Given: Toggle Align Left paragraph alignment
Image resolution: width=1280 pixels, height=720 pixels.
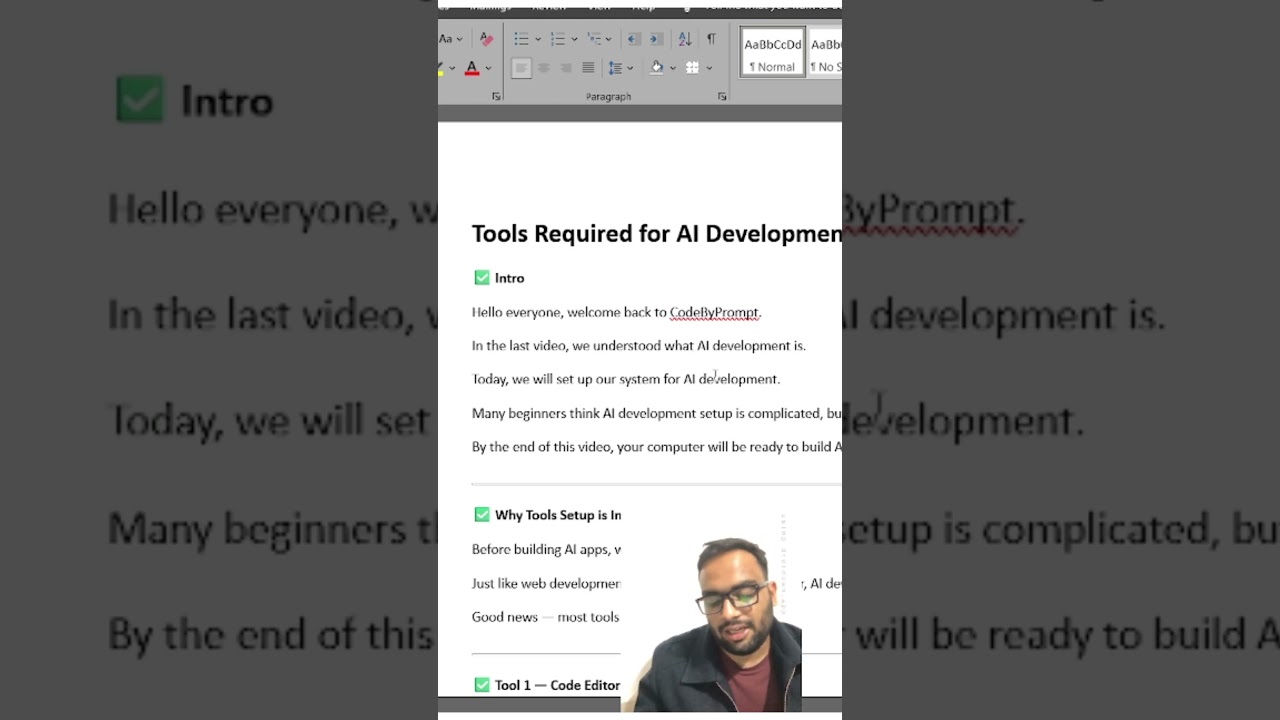Looking at the screenshot, I should point(521,68).
